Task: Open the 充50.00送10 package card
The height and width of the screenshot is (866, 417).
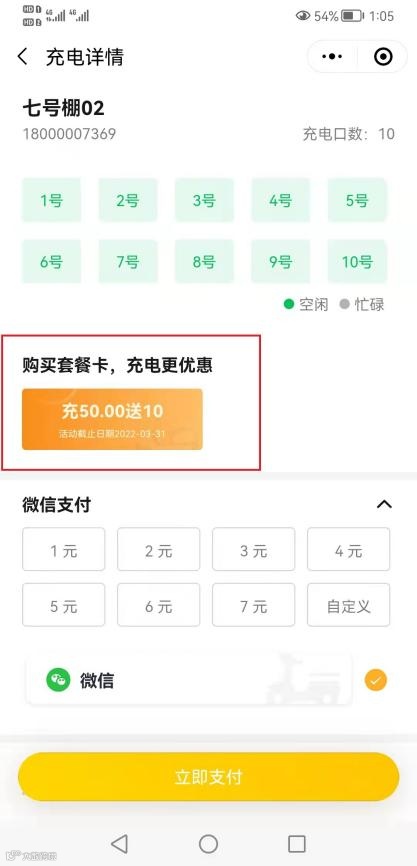Action: (112, 419)
